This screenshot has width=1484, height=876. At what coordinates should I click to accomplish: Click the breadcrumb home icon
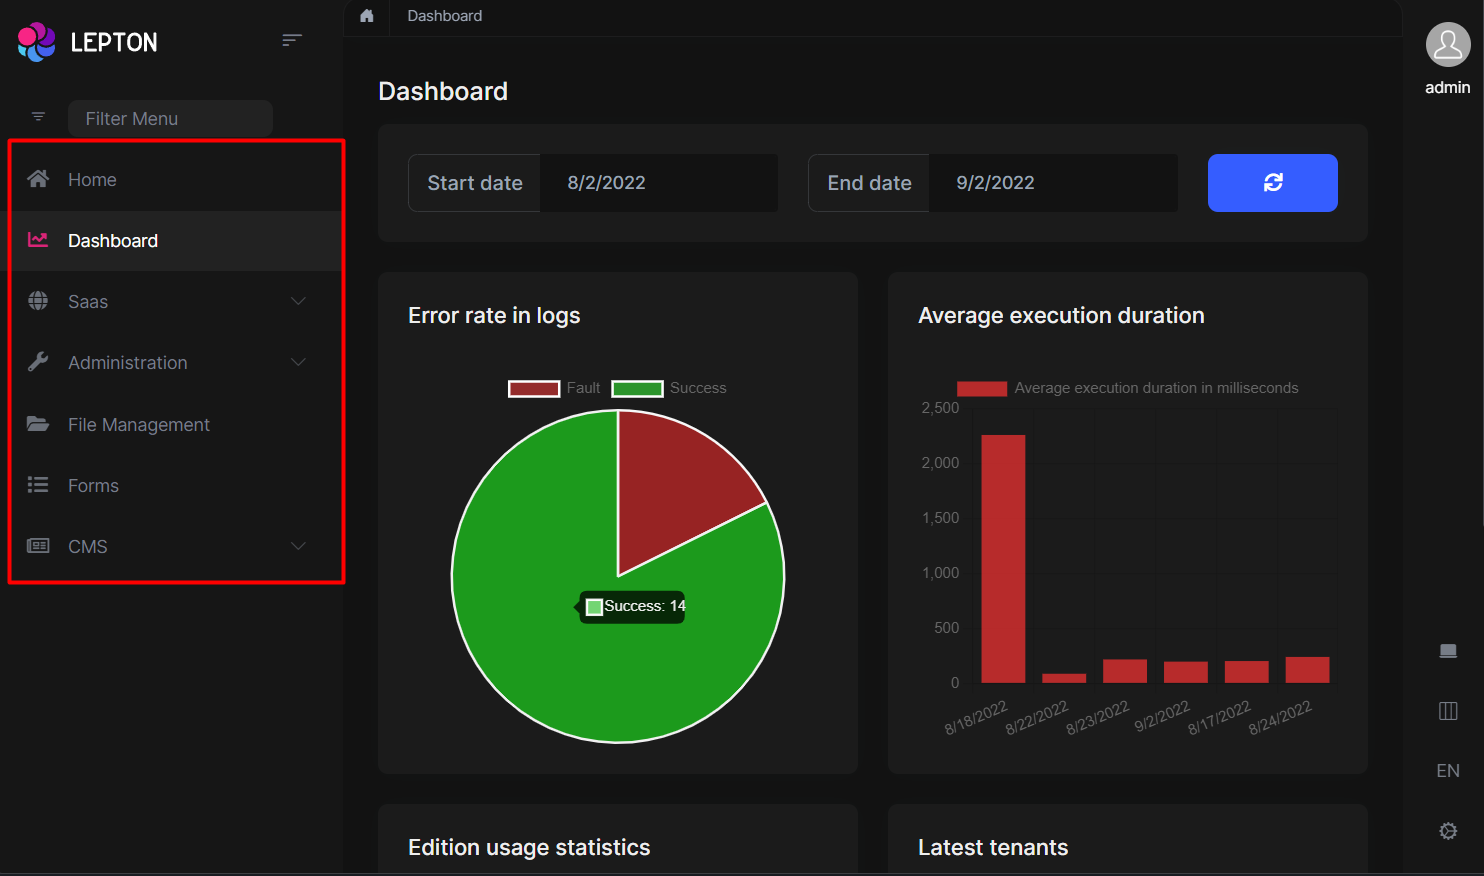pyautogui.click(x=367, y=16)
